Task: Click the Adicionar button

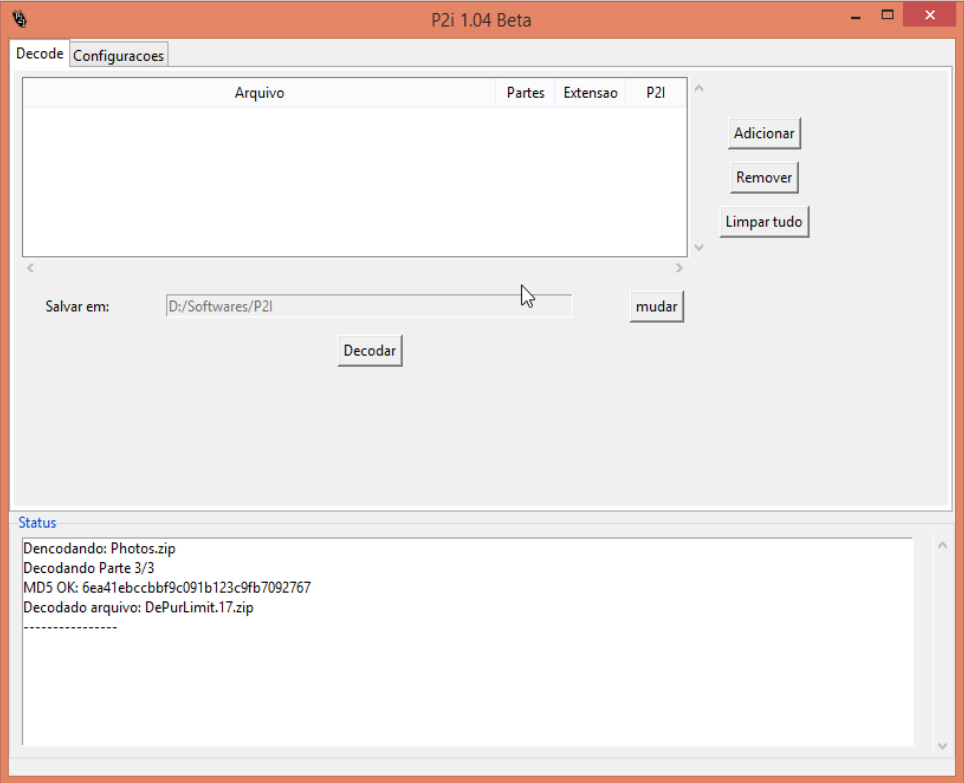Action: pyautogui.click(x=764, y=133)
